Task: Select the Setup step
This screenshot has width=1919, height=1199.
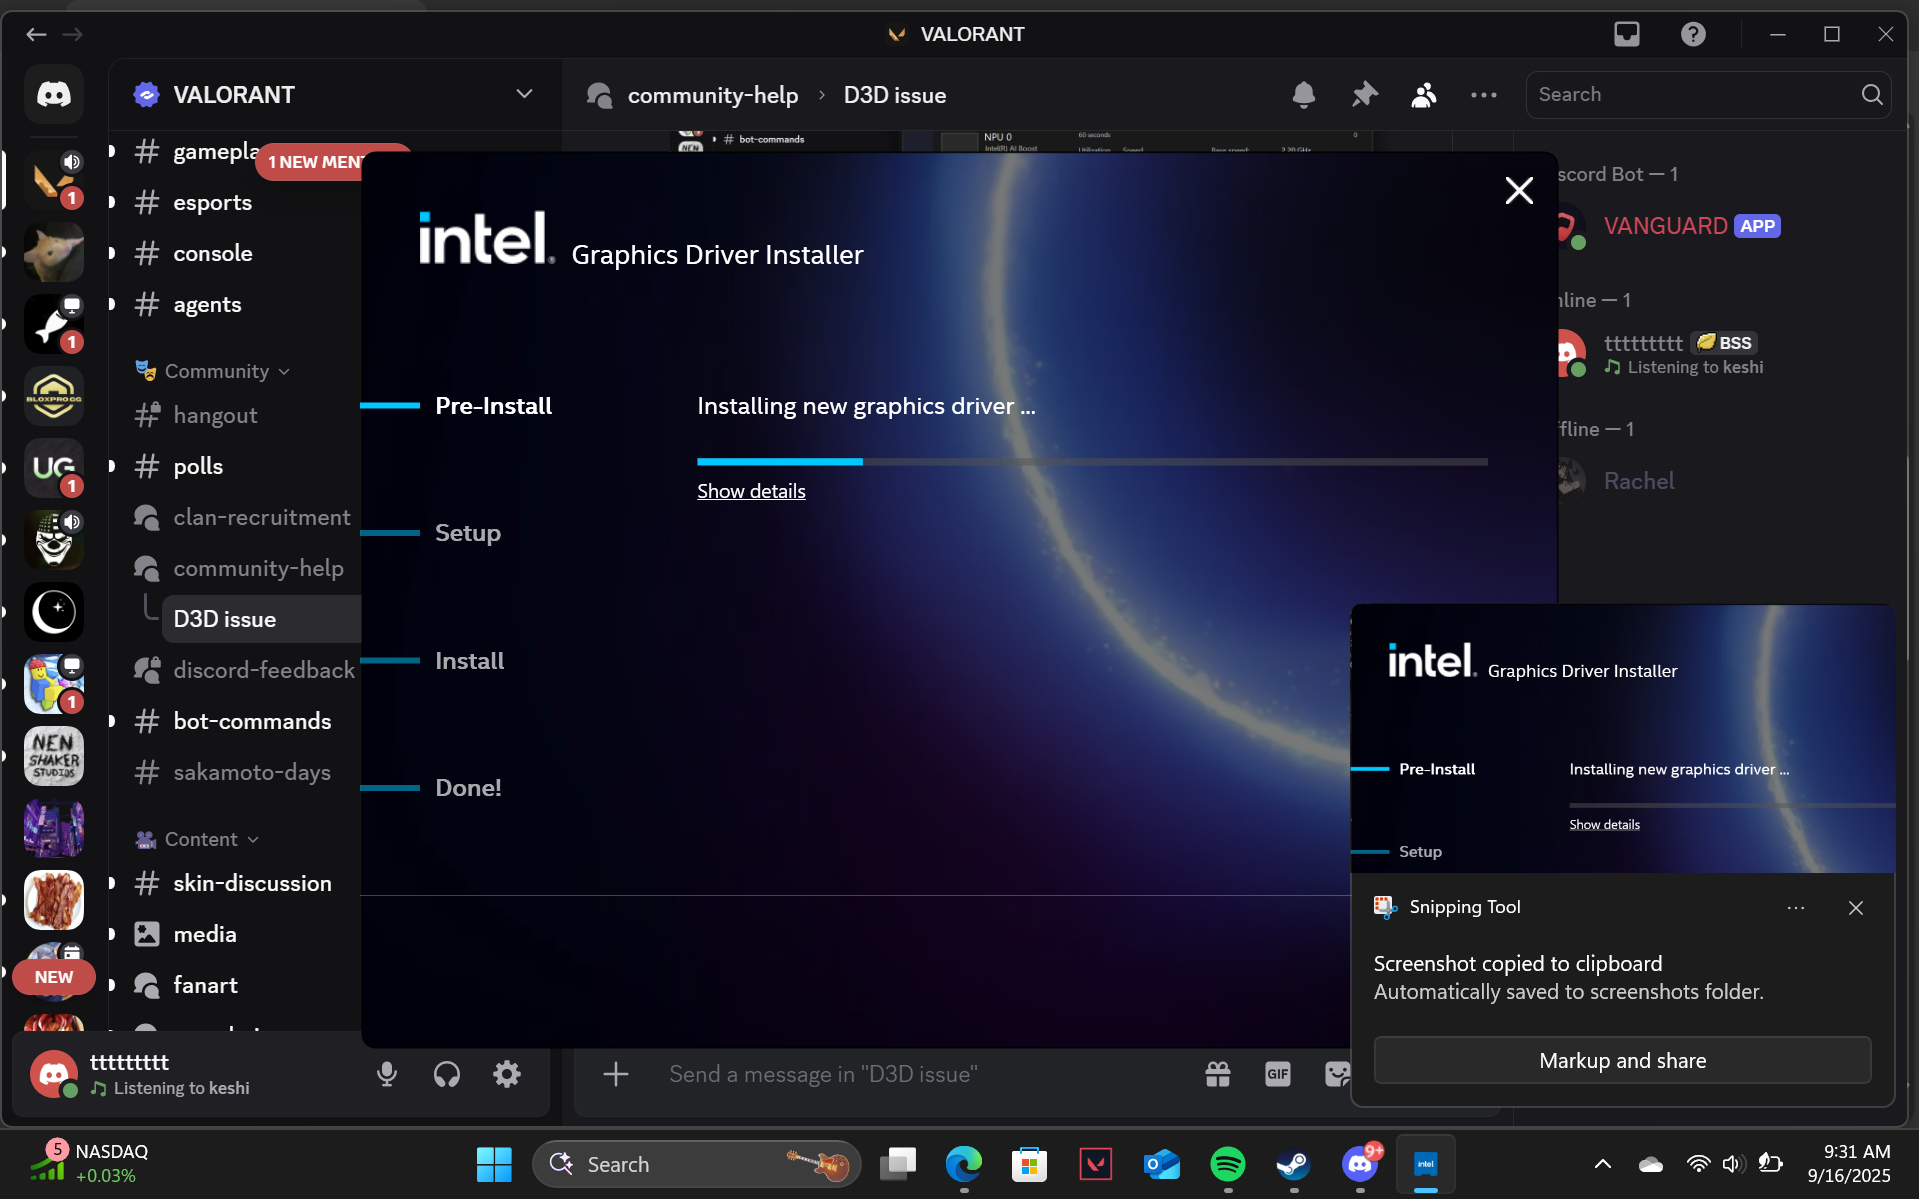Action: 468,533
